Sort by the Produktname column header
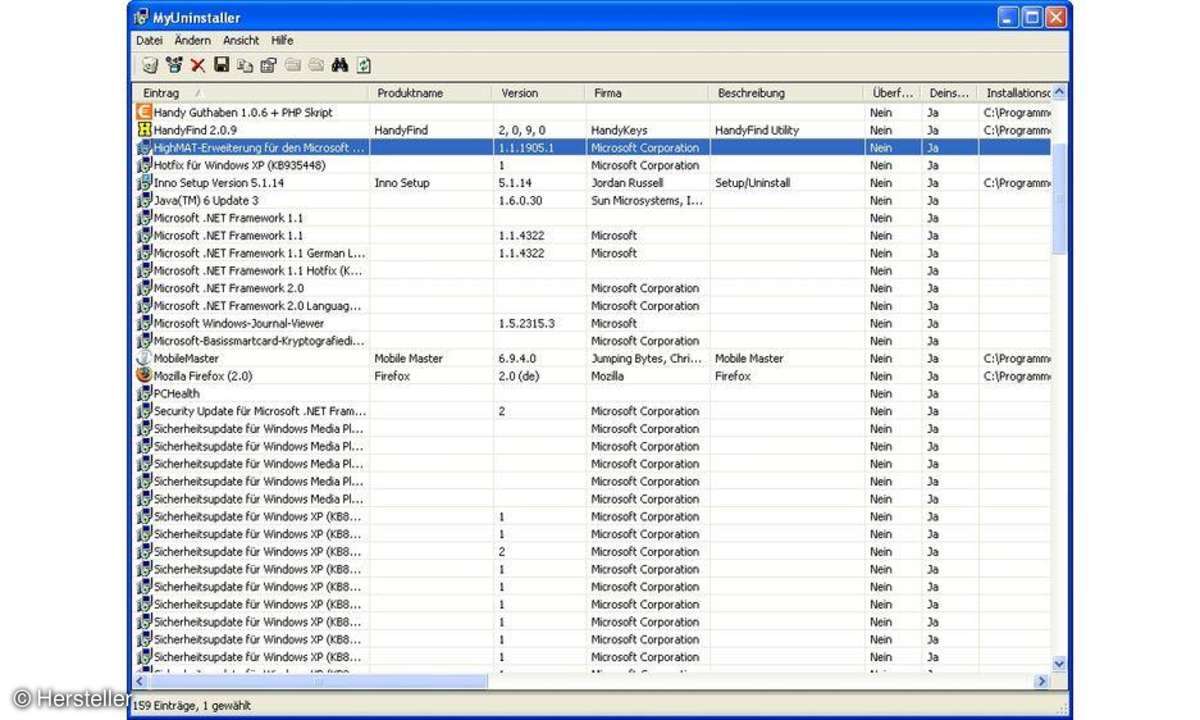The image size is (1200, 720). point(431,93)
